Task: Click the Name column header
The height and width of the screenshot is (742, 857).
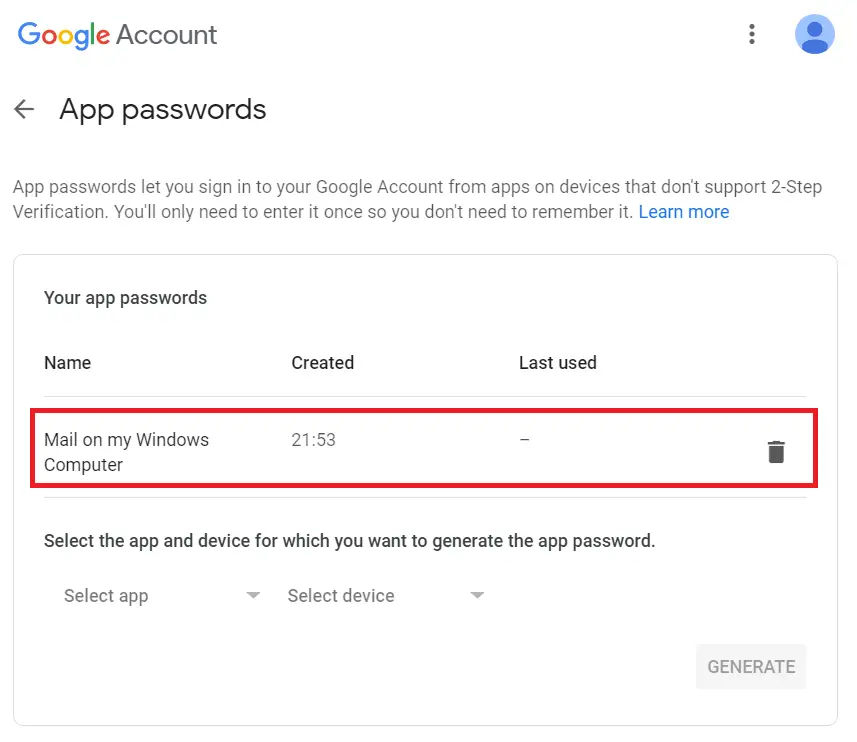Action: 67,362
